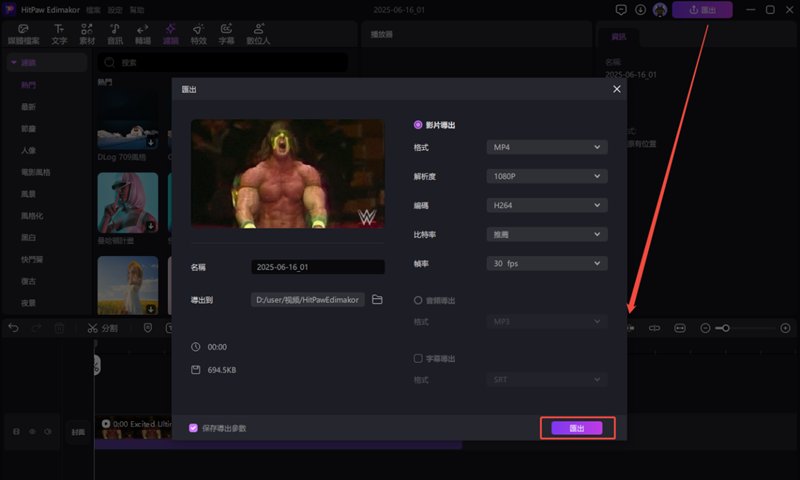Screen dimensions: 800x480
Task: Click the 名稱 name field 2025-06-16_01
Action: point(318,267)
